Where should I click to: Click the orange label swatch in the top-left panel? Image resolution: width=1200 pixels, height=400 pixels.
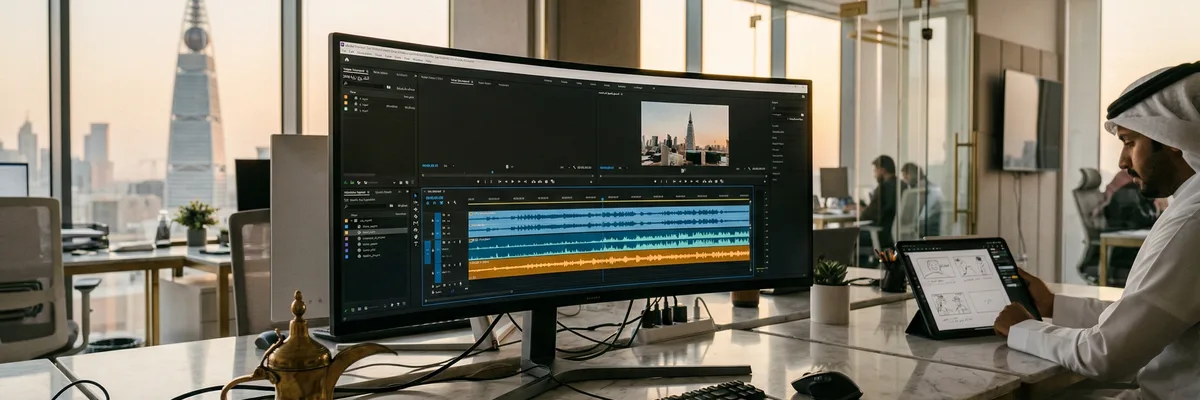click(346, 98)
